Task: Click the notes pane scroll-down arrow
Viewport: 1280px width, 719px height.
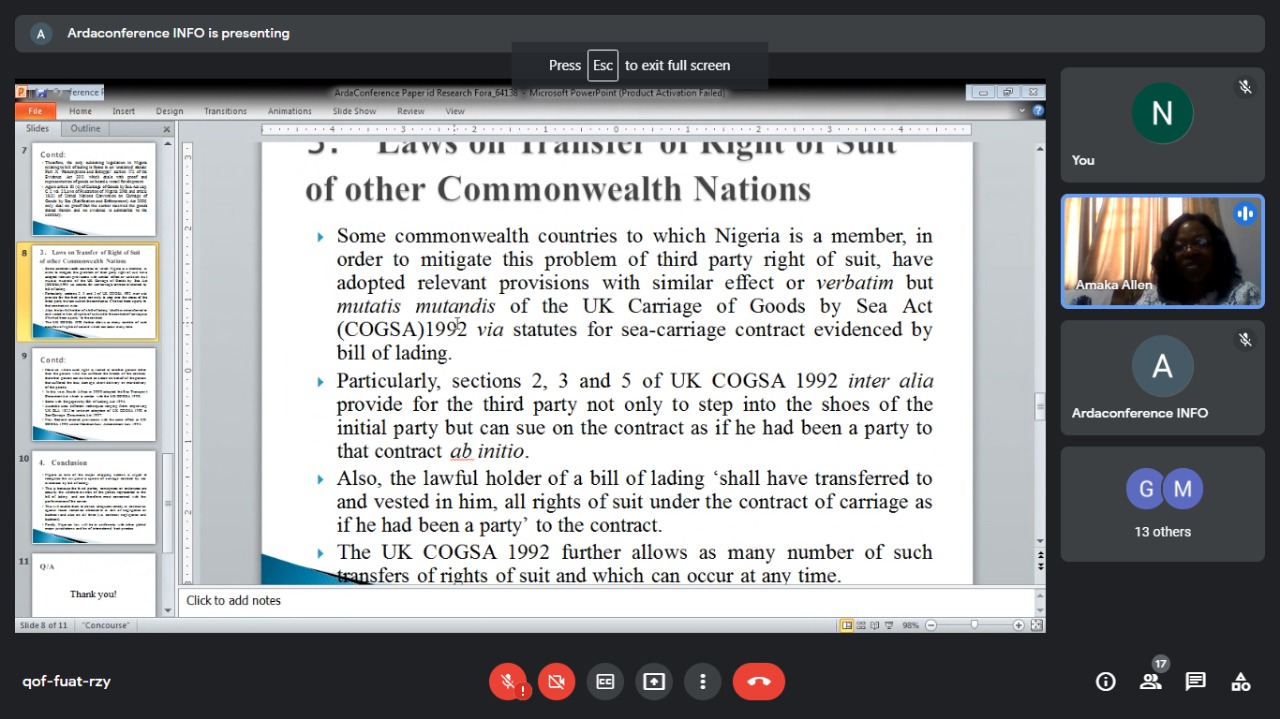Action: coord(1040,608)
